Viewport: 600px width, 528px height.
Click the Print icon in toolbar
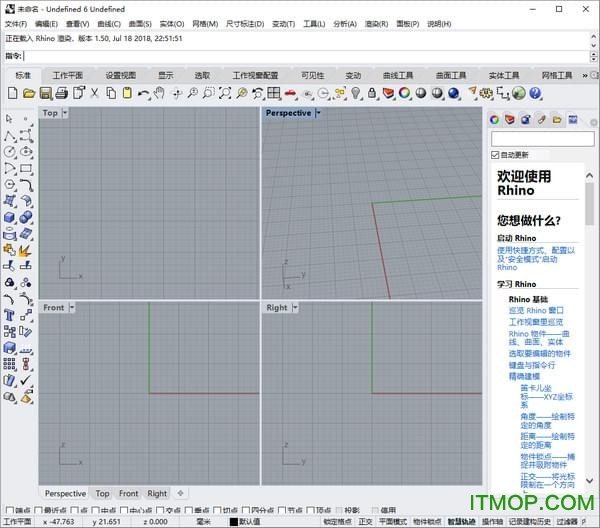point(62,93)
